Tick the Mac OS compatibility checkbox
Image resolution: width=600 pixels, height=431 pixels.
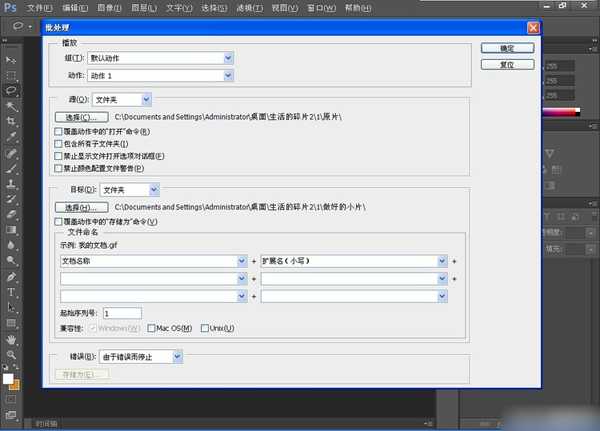pyautogui.click(x=151, y=328)
